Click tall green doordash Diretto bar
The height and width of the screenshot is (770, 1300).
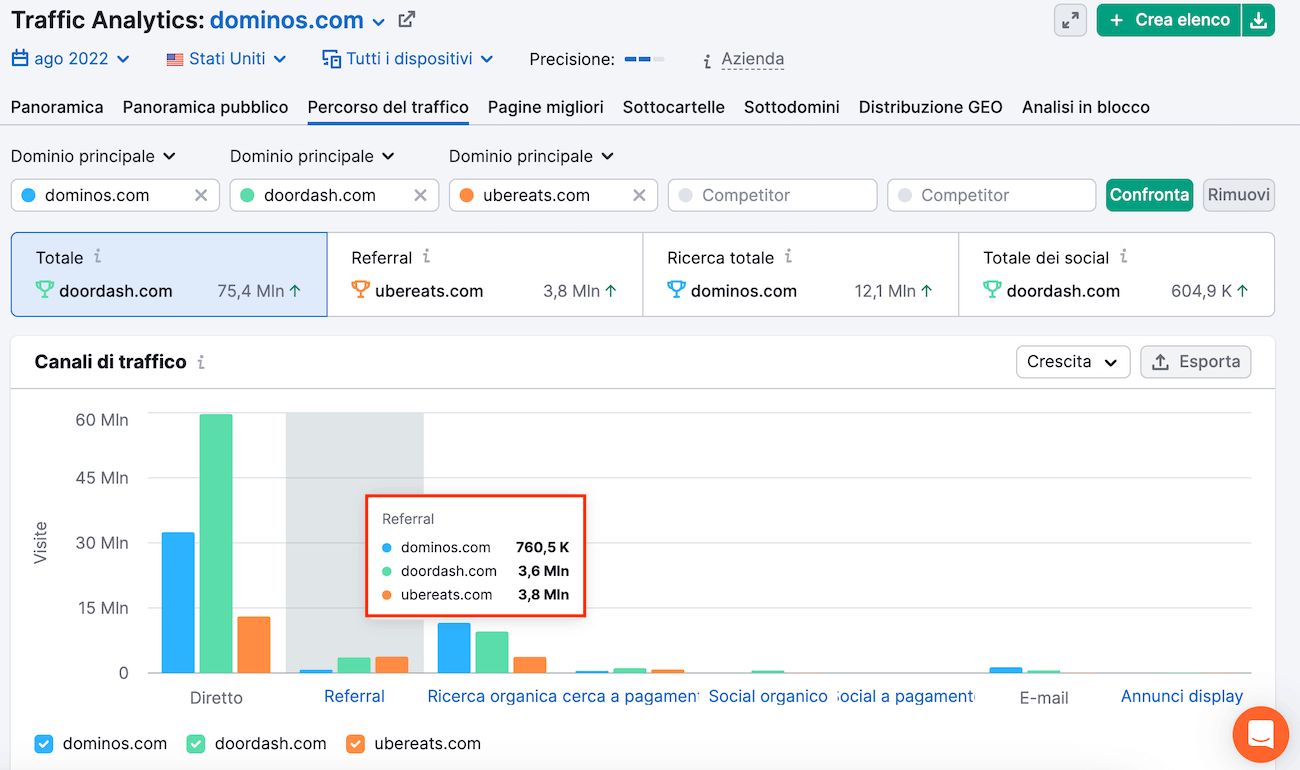[216, 543]
